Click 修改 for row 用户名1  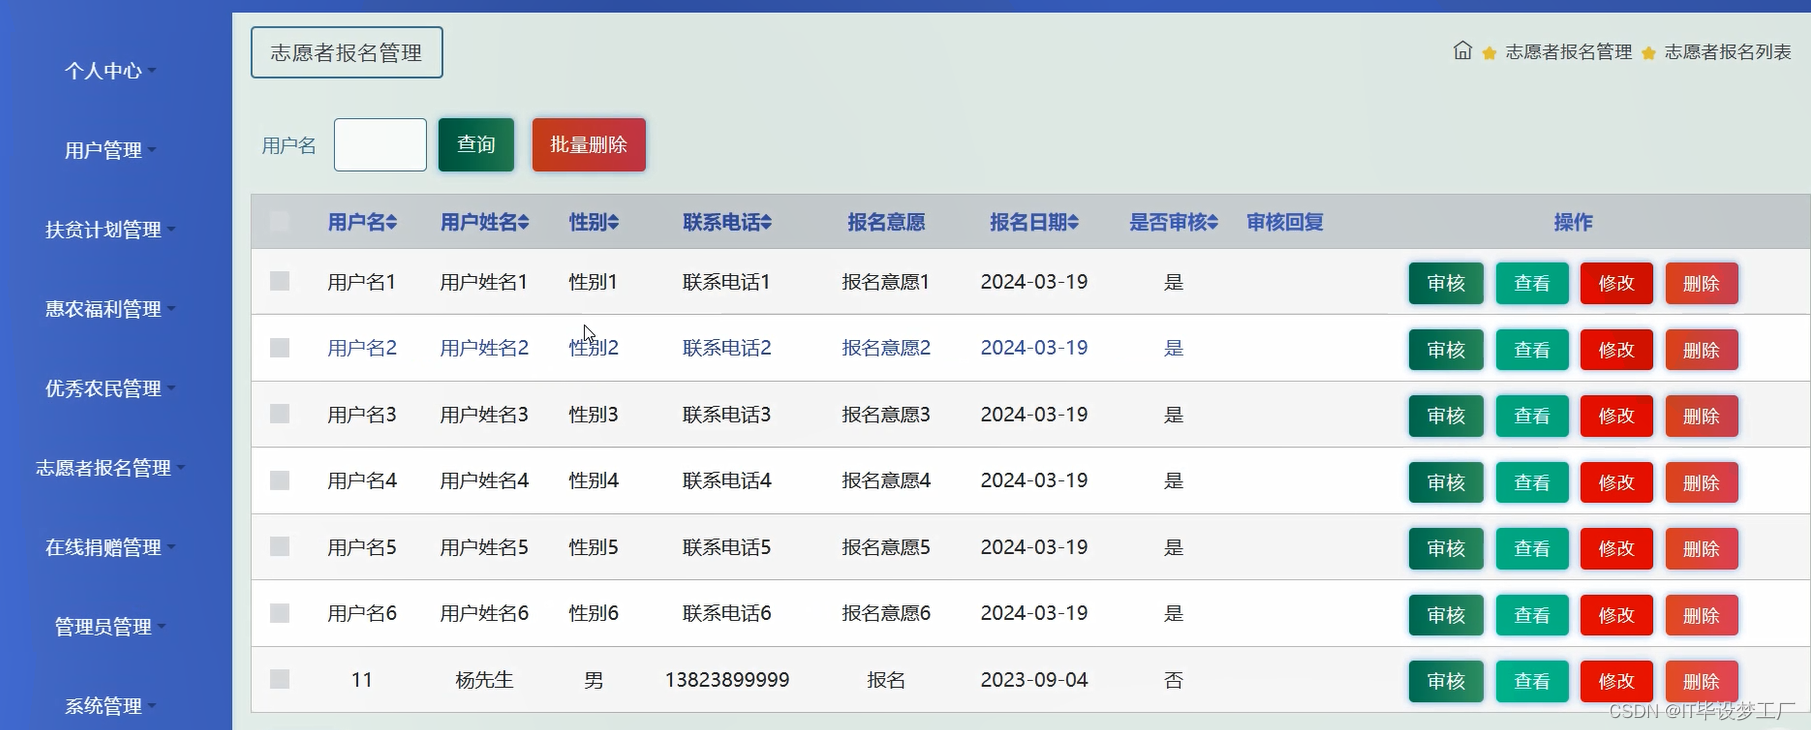click(x=1617, y=283)
